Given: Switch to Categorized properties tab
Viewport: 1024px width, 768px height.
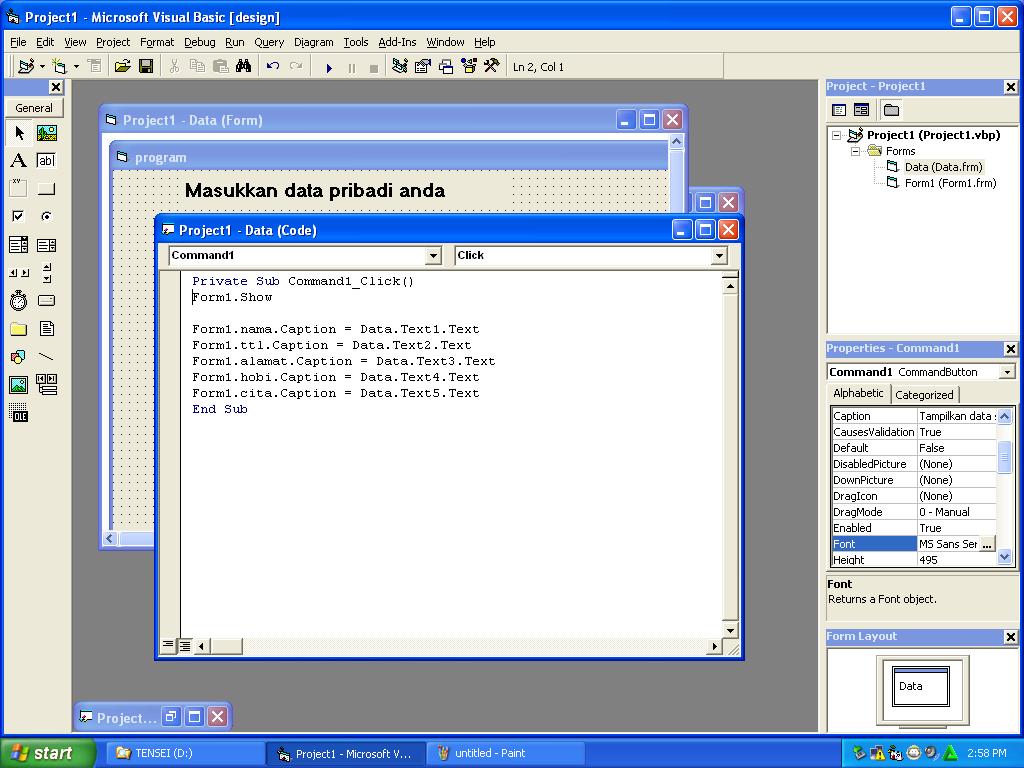Looking at the screenshot, I should coord(923,394).
